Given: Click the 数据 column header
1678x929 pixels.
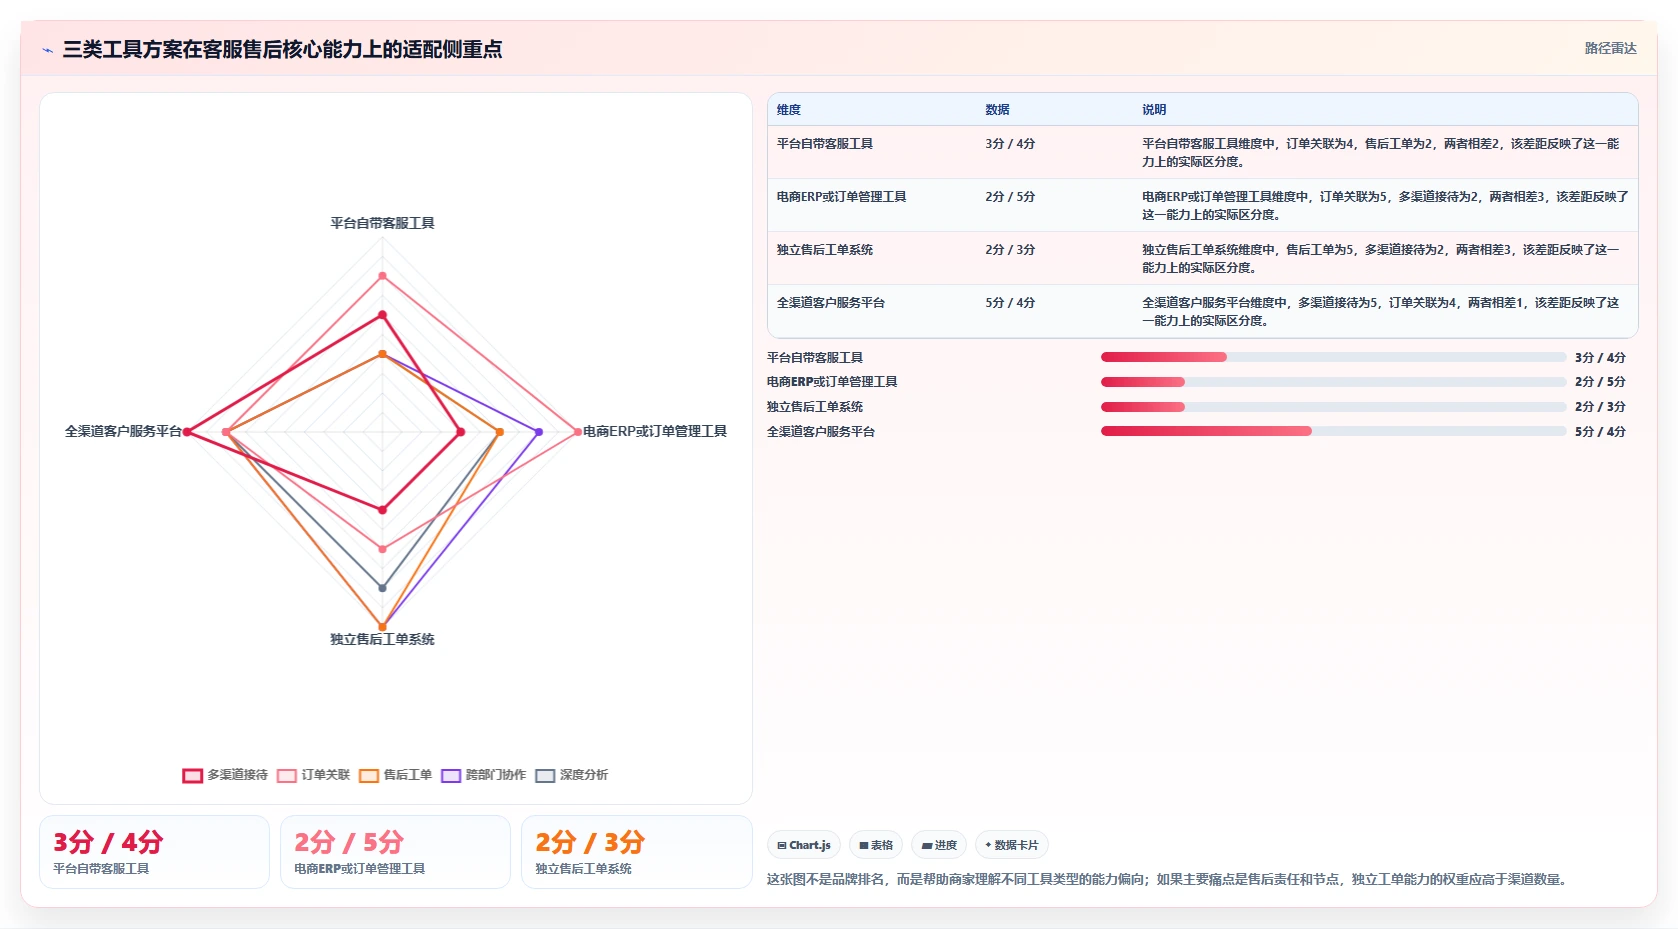Looking at the screenshot, I should coord(997,110).
